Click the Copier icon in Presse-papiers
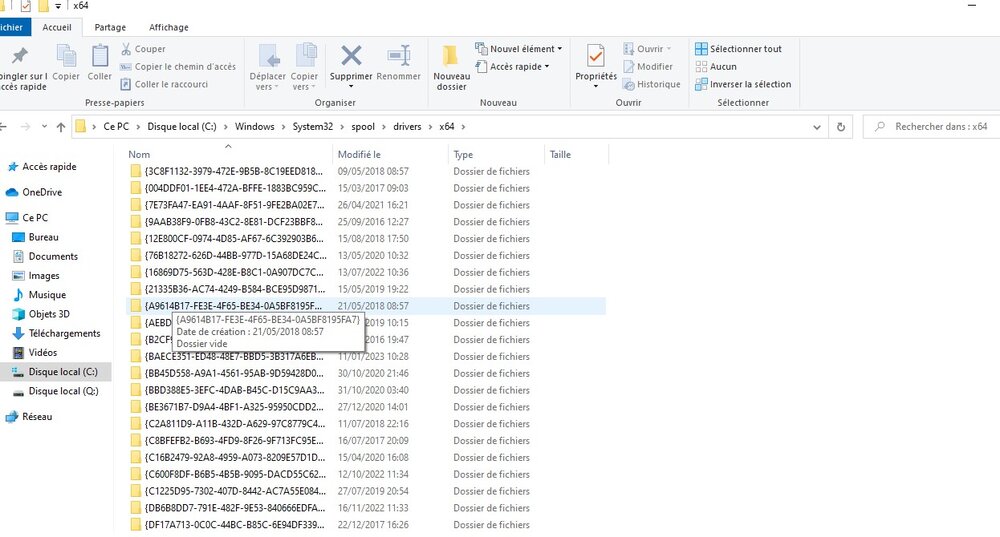 (66, 57)
